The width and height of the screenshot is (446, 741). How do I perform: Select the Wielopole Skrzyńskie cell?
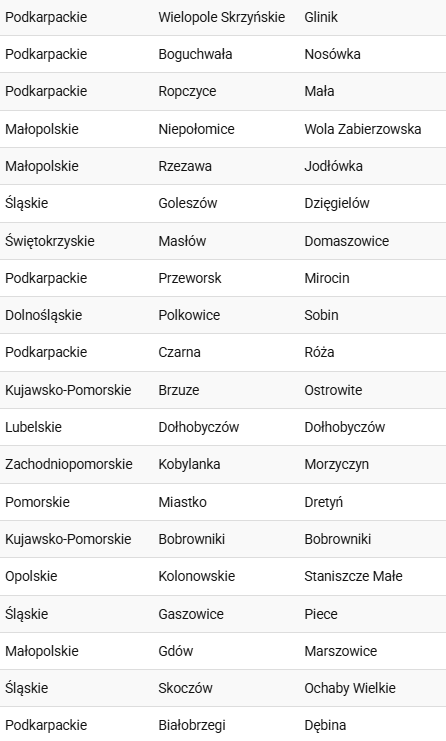point(222,17)
